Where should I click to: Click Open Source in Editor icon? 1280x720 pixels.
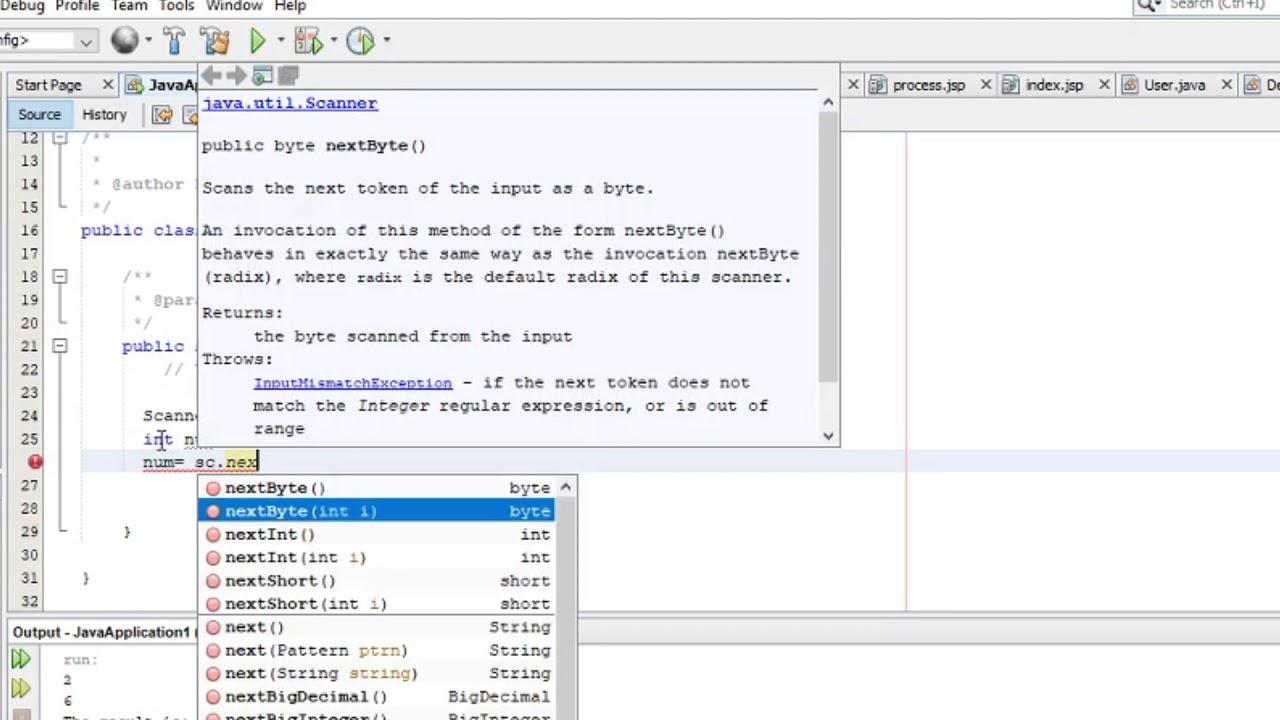(x=288, y=76)
